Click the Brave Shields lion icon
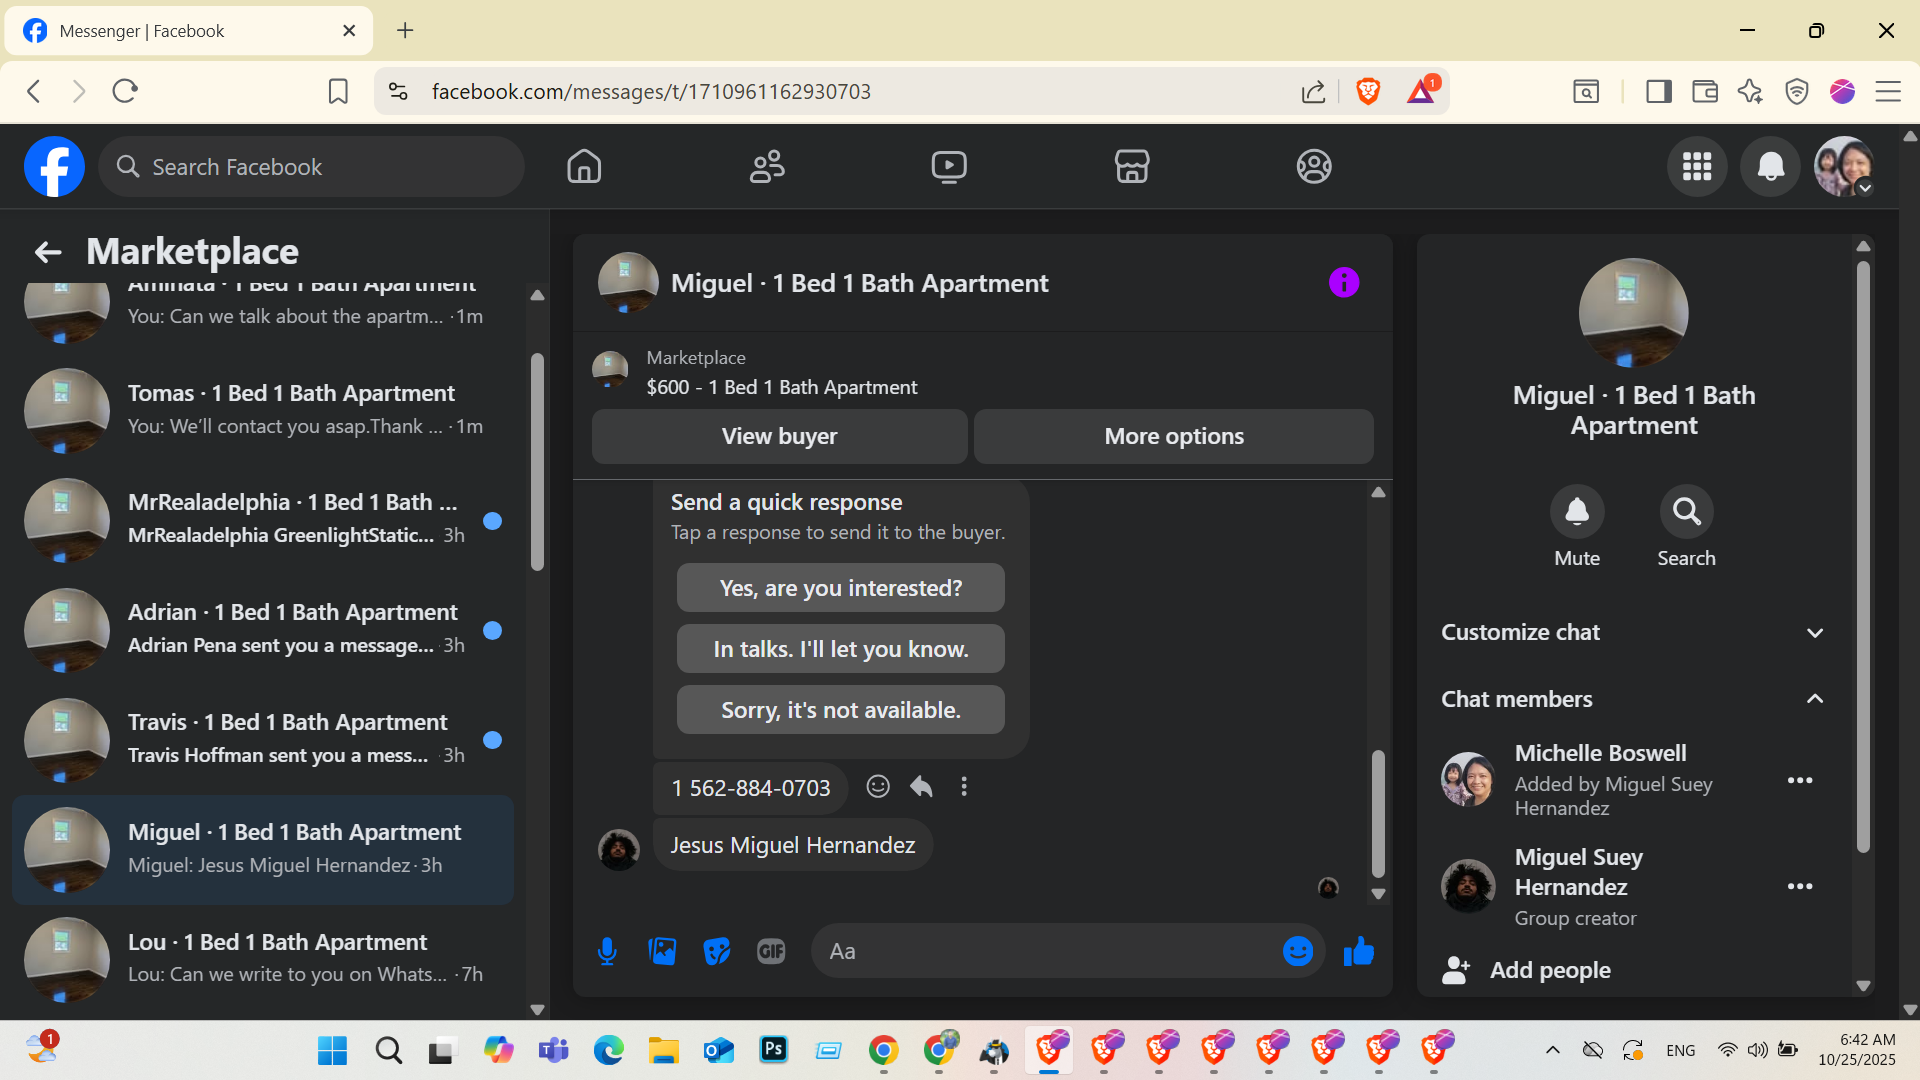The image size is (1920, 1080). [x=1368, y=92]
